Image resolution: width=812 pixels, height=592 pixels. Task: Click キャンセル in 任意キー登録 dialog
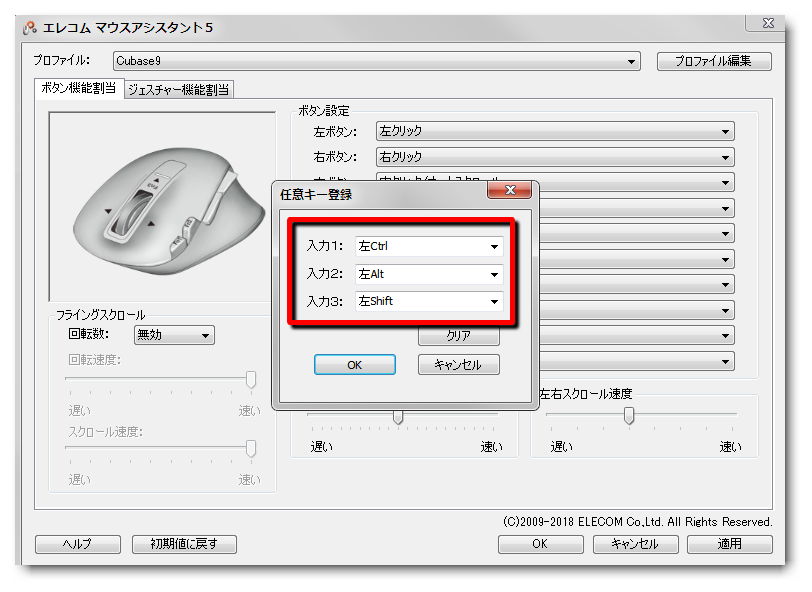458,365
